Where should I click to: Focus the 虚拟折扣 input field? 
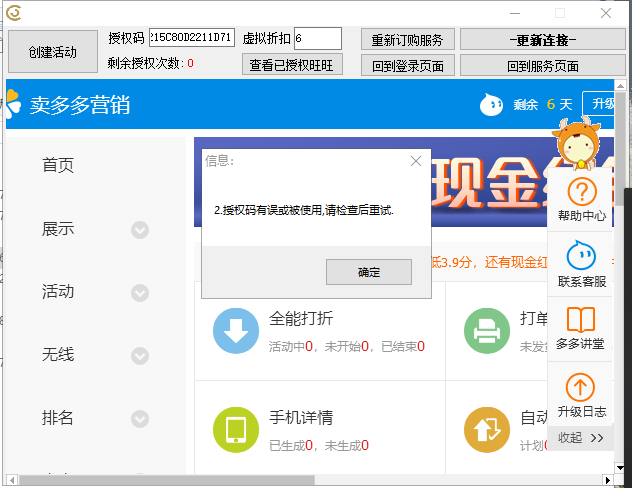click(x=318, y=38)
